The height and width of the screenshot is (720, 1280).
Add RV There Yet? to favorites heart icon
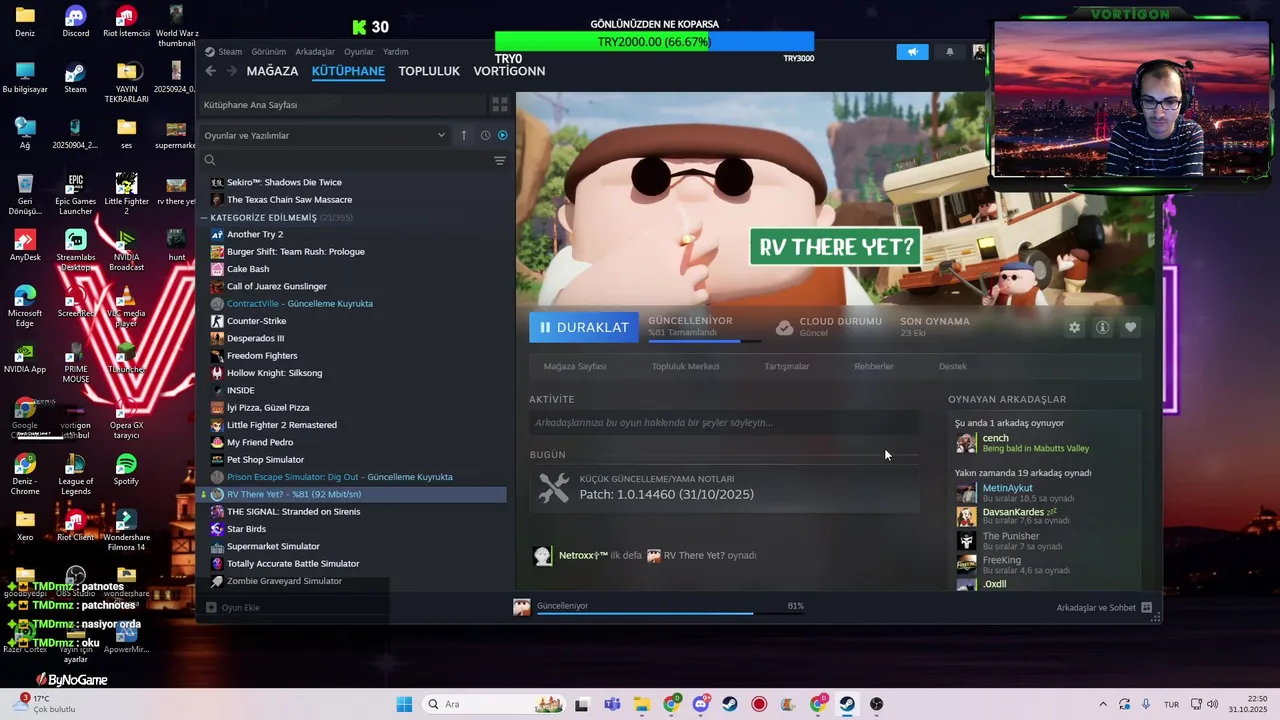tap(1130, 327)
